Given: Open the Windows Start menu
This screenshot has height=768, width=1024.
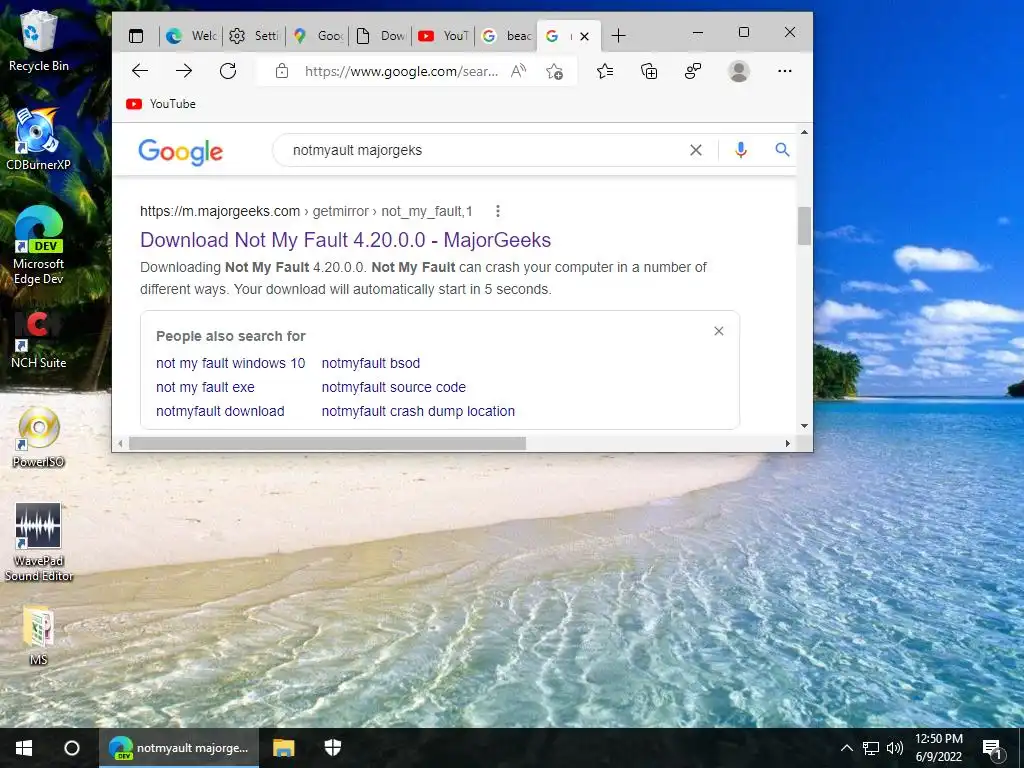Looking at the screenshot, I should coord(24,748).
